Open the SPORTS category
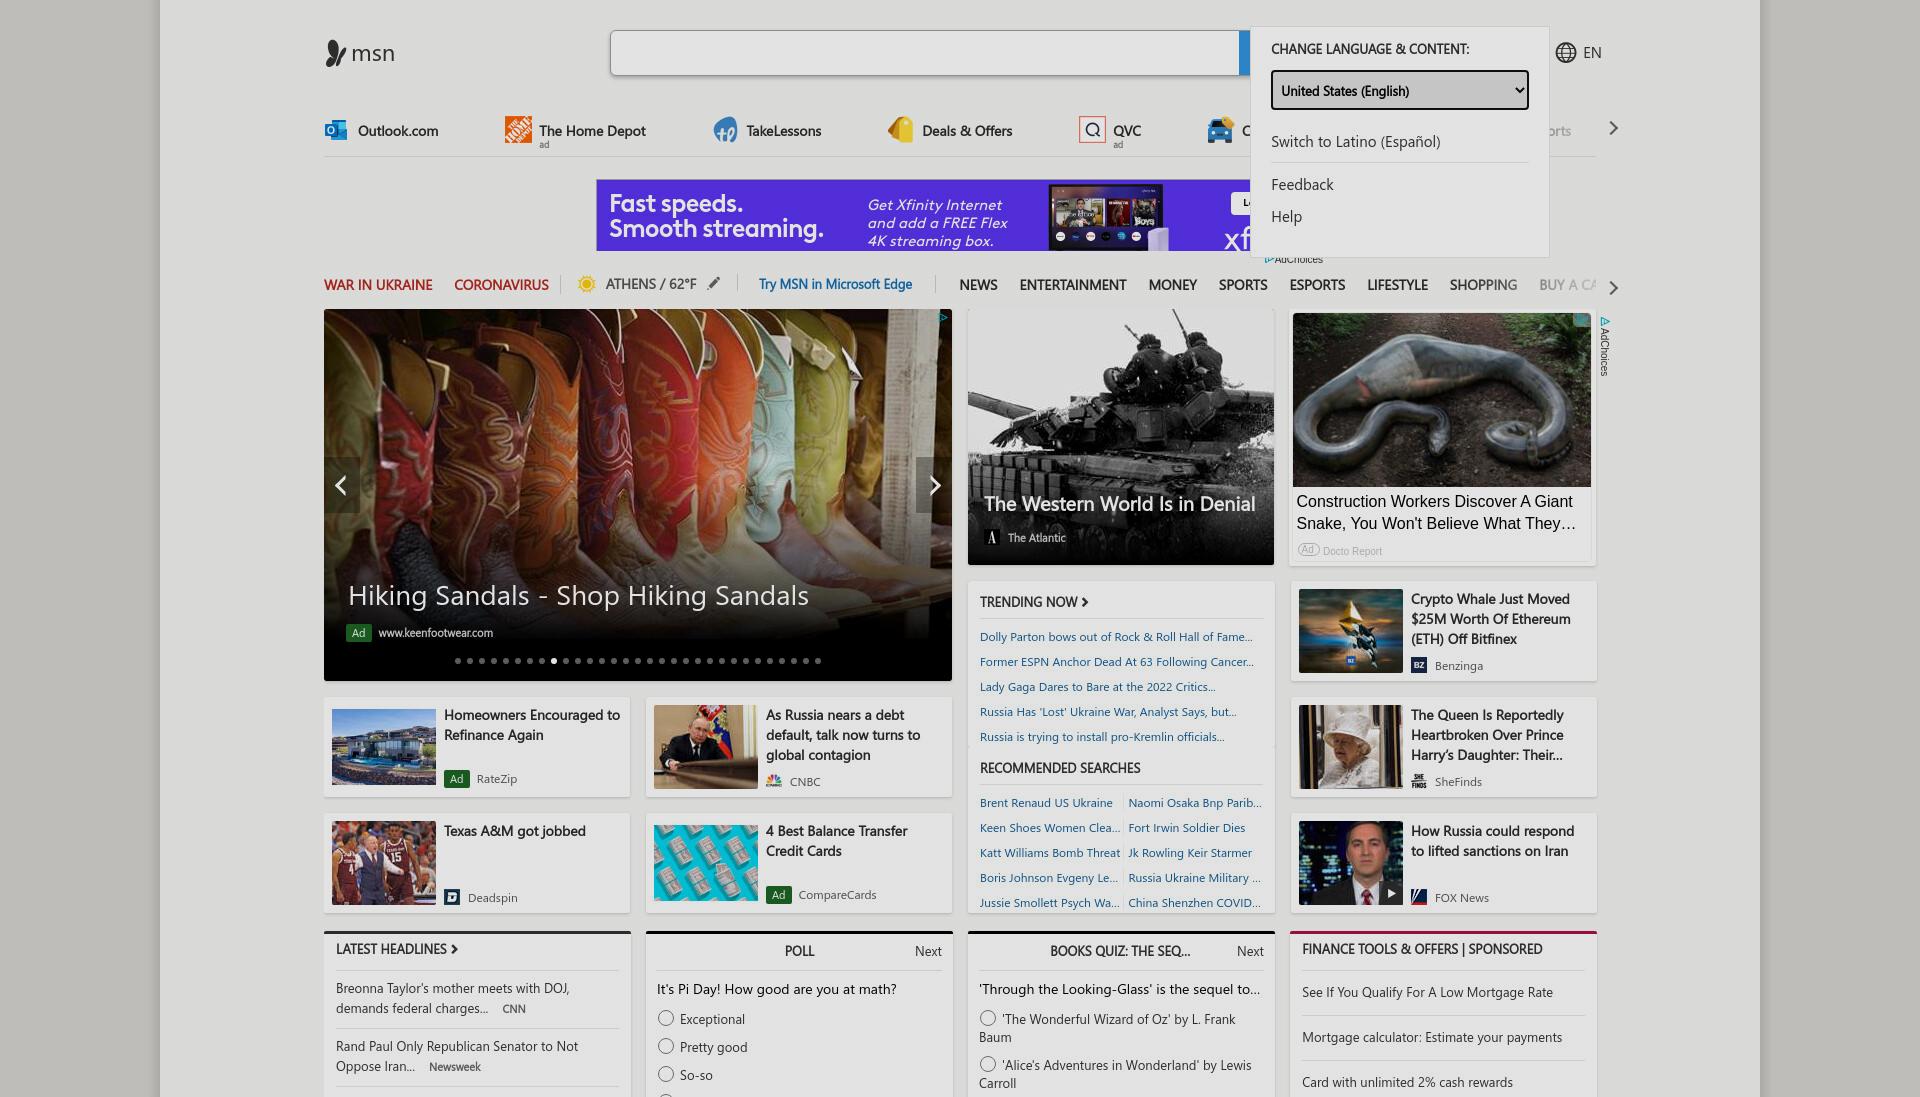 [1243, 285]
